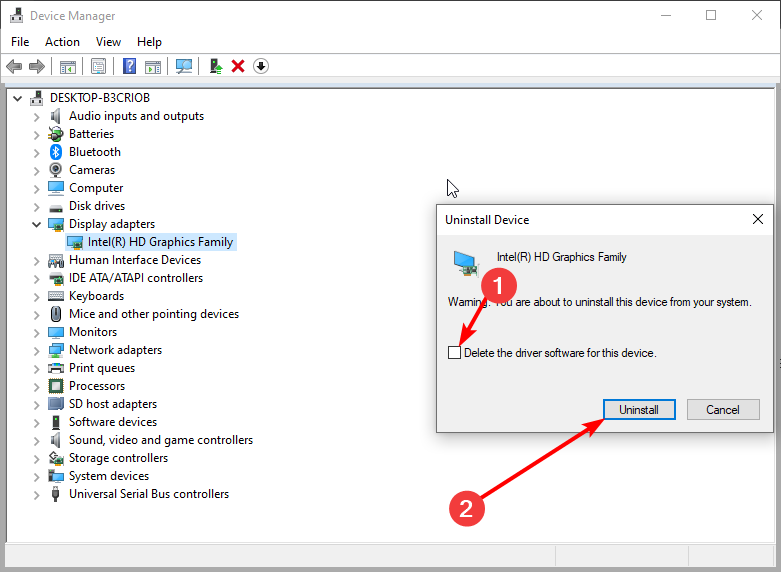Screen dimensions: 781x572
Task: Click the Disk drives icon
Action: [x=56, y=207]
